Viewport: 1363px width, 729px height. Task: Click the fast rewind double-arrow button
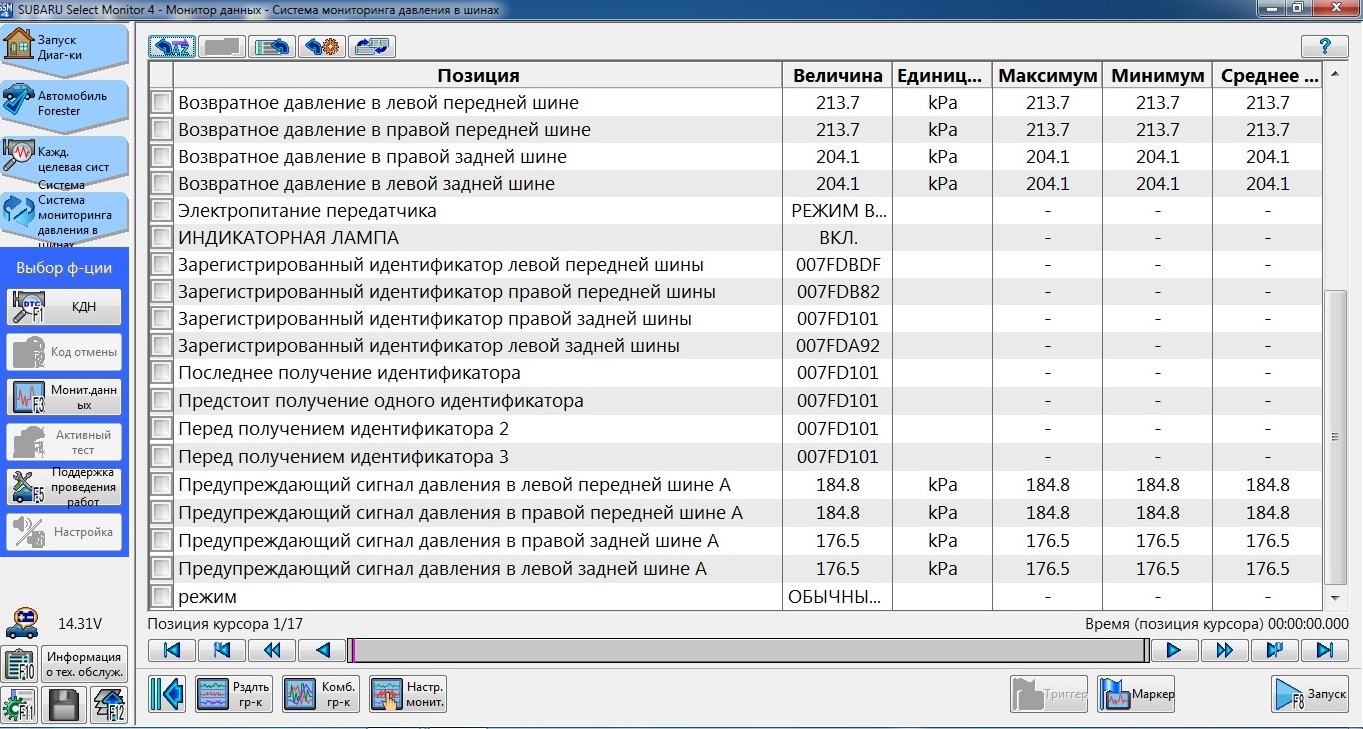(x=272, y=650)
